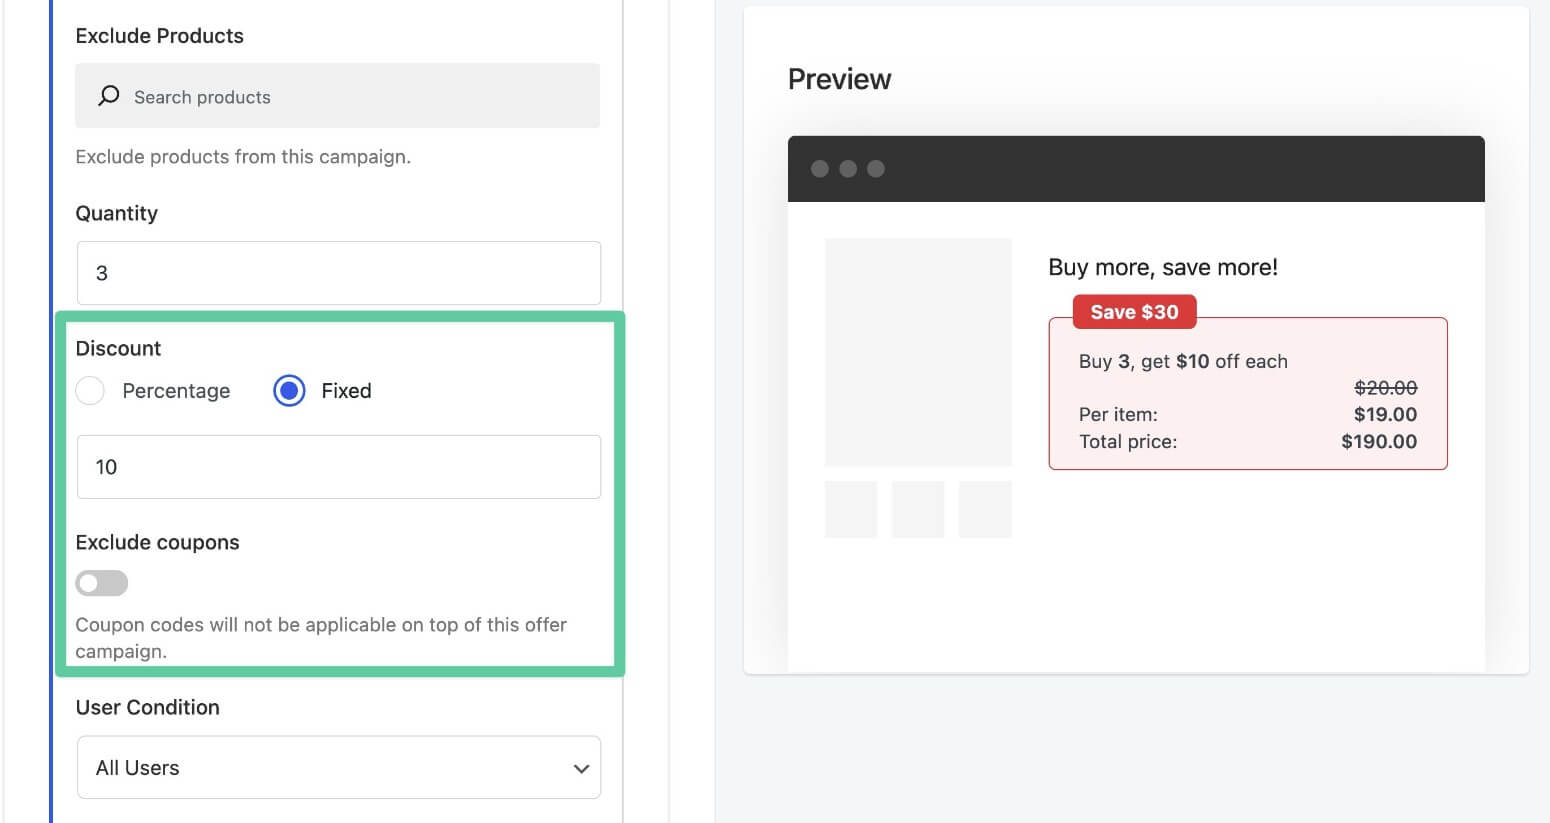Click the Preview panel heading

coord(839,79)
